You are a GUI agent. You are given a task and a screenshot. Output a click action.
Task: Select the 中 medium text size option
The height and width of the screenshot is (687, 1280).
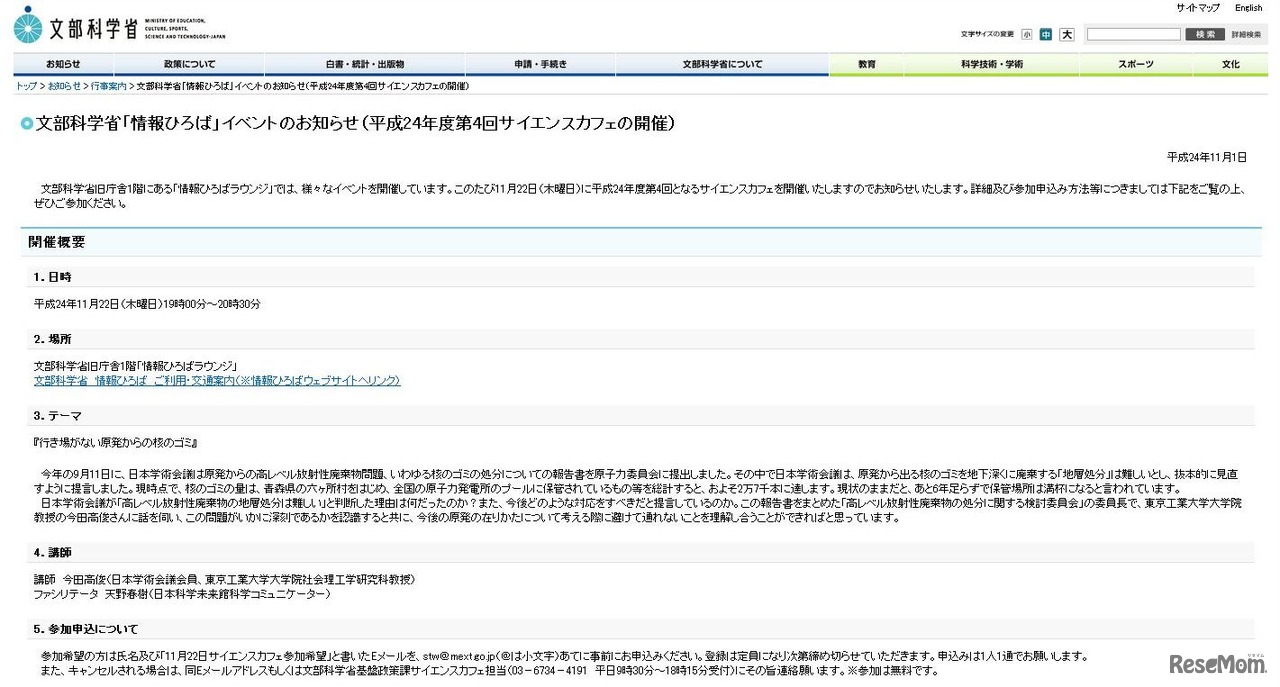[1046, 34]
